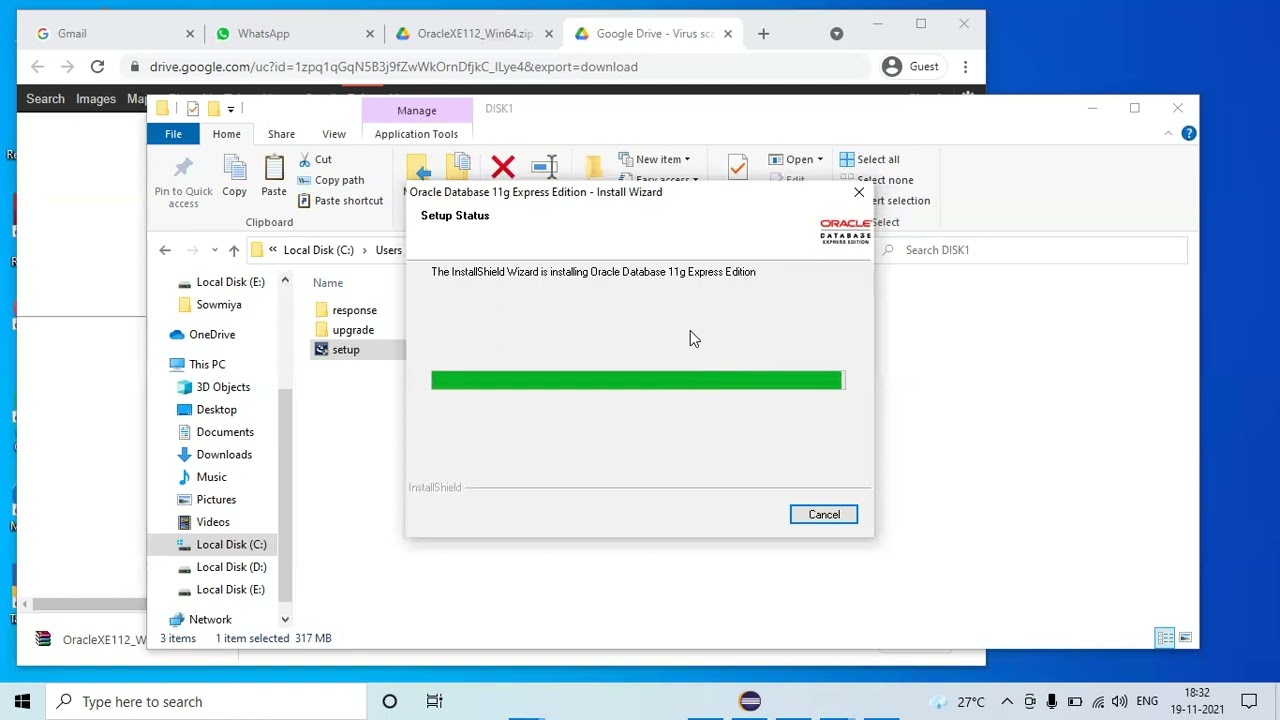Switch to details view layout icon
The width and height of the screenshot is (1280, 720).
tap(1165, 638)
